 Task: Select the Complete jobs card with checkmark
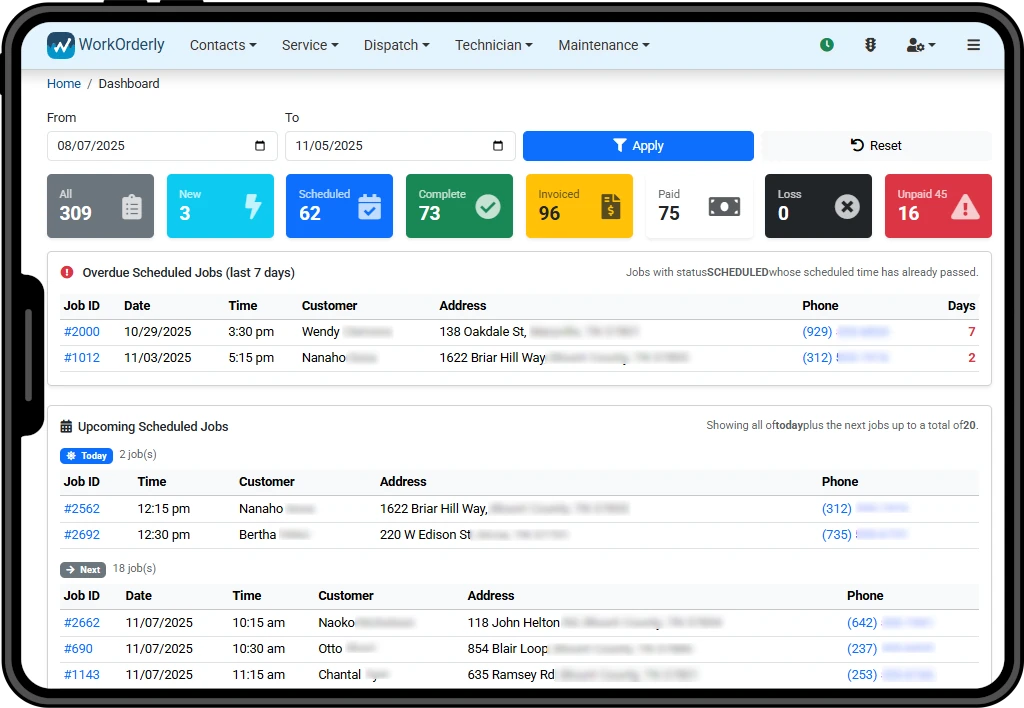tap(459, 206)
